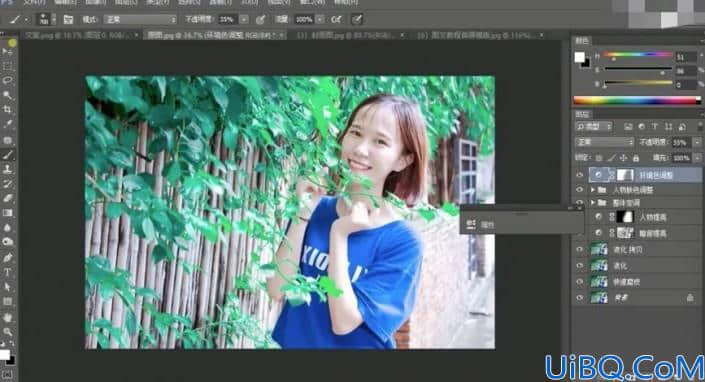Close the active document tab
The height and width of the screenshot is (382, 705).
tap(282, 35)
